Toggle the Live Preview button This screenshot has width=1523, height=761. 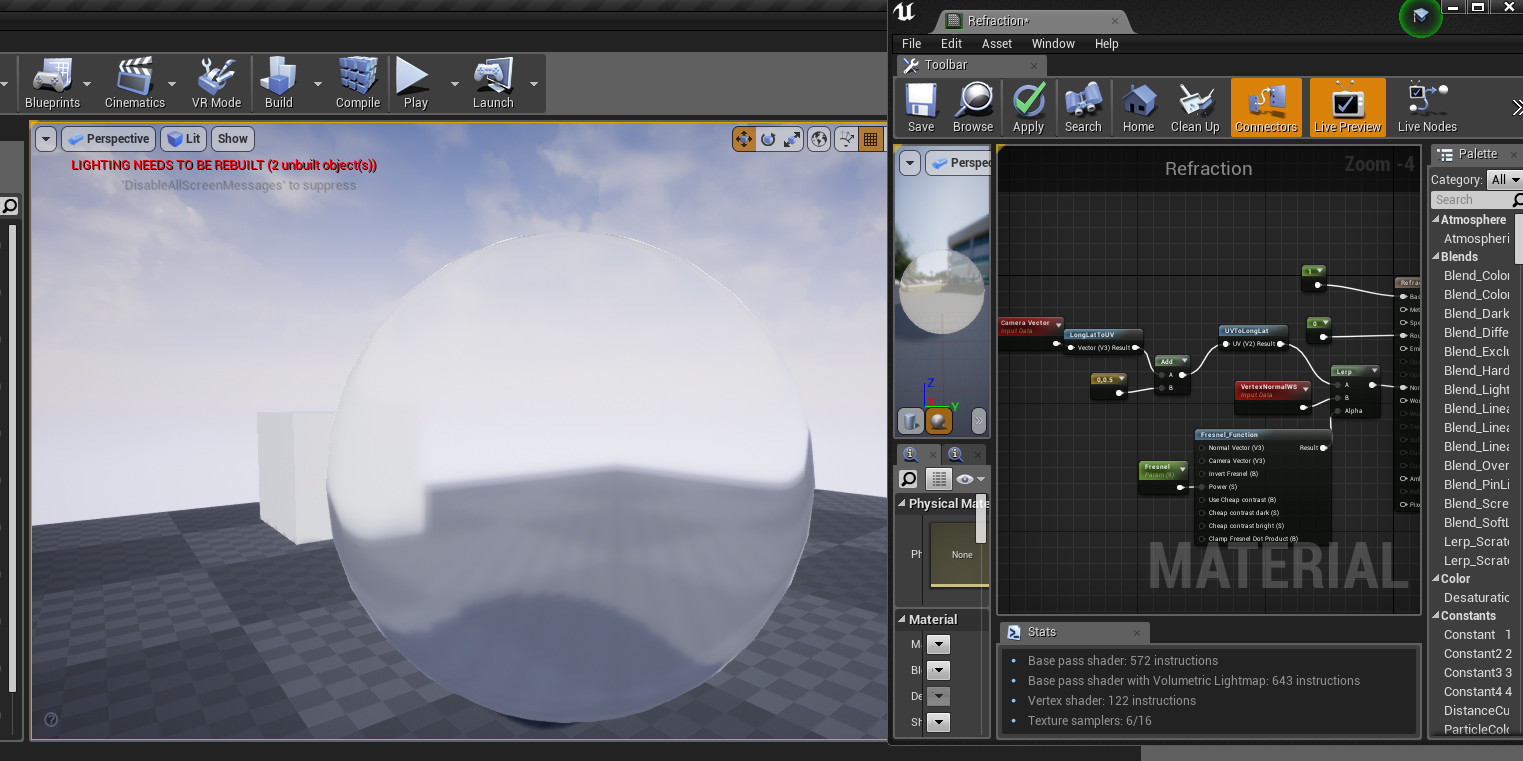1346,105
